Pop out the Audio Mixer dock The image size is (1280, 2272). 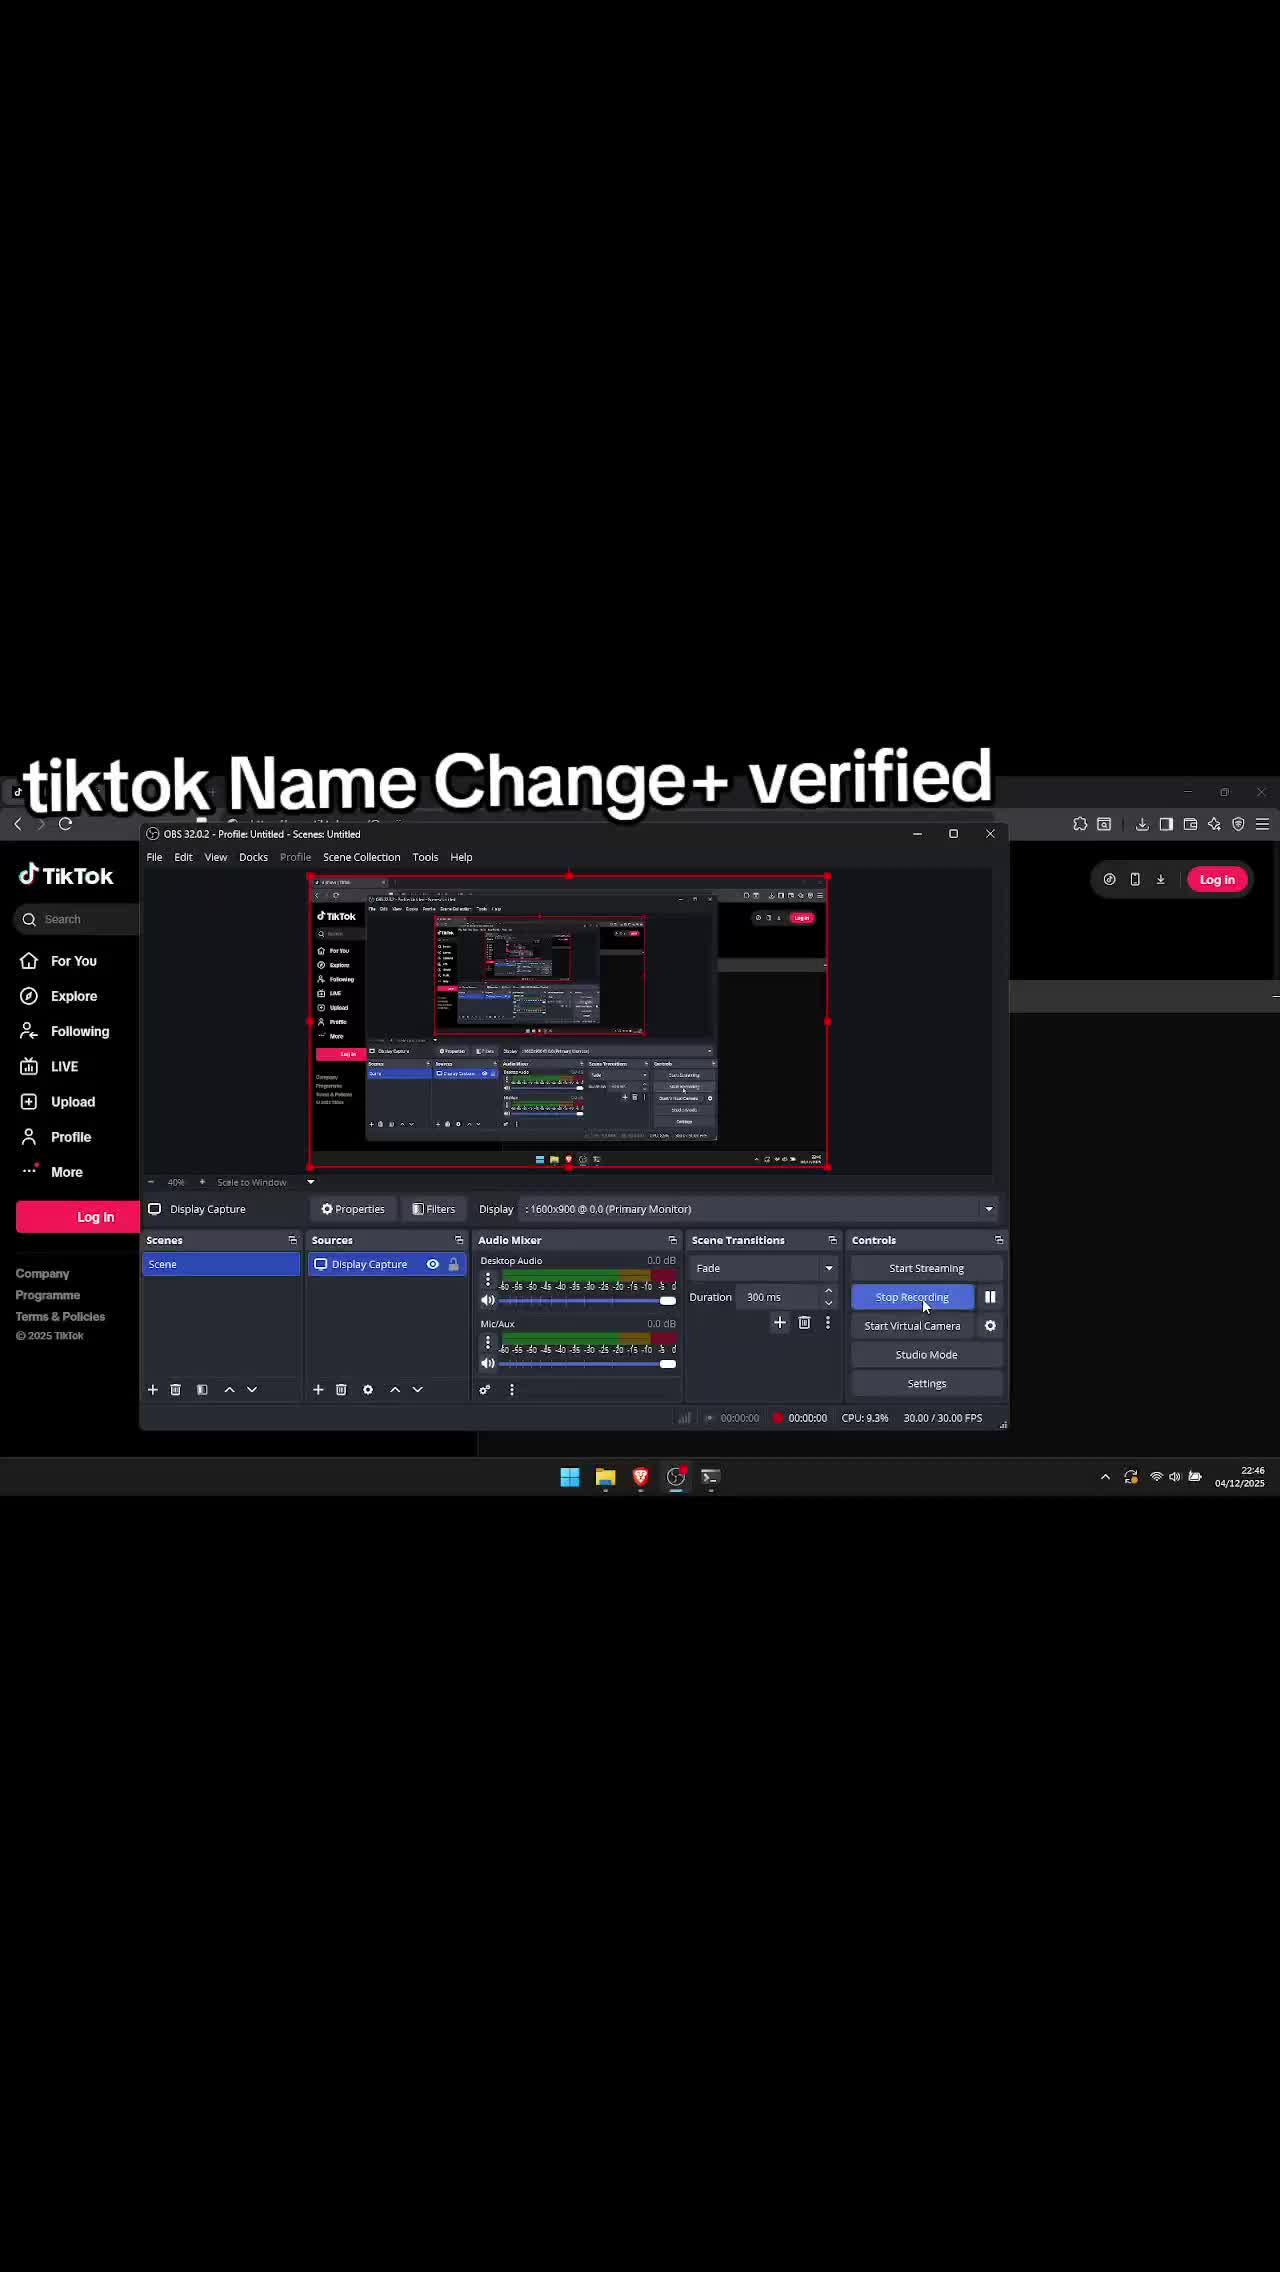(x=672, y=1240)
